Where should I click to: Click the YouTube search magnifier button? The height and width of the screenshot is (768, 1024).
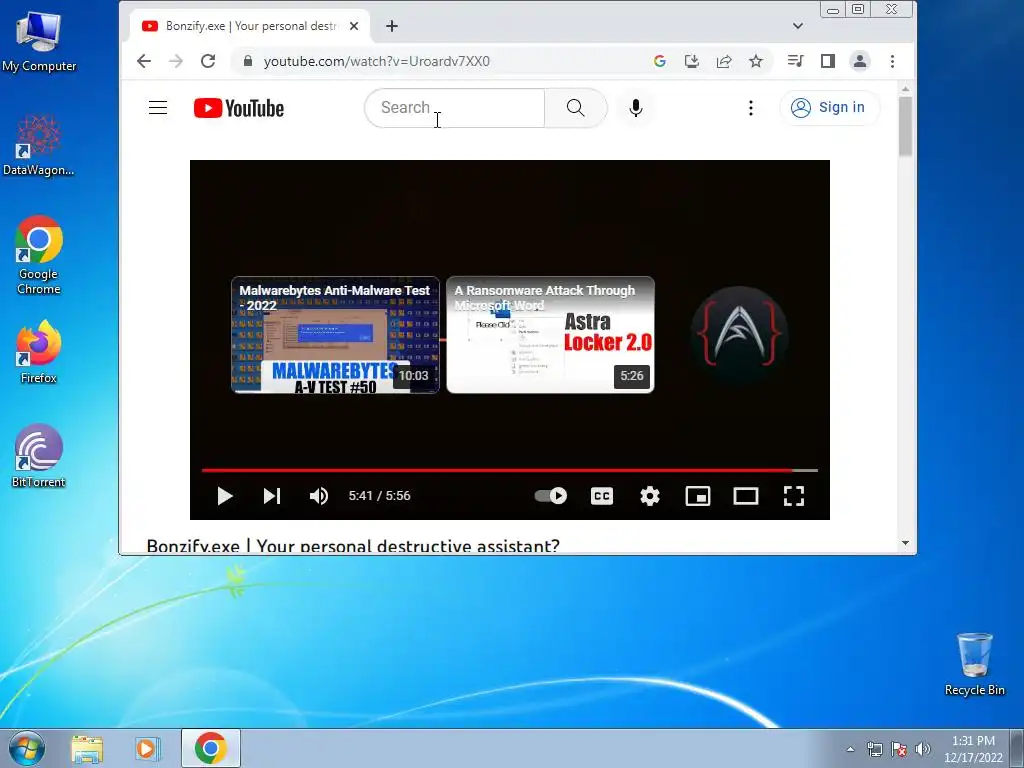575,108
